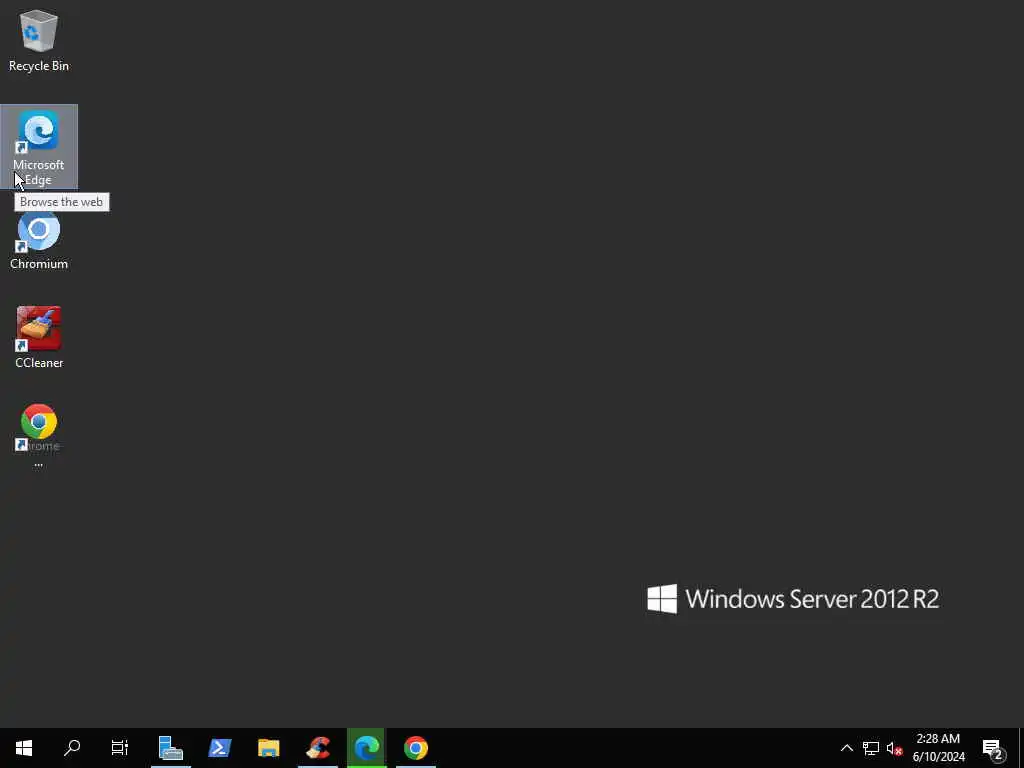The height and width of the screenshot is (768, 1024).
Task: Open clock and date 2:28 AM
Action: coord(938,748)
